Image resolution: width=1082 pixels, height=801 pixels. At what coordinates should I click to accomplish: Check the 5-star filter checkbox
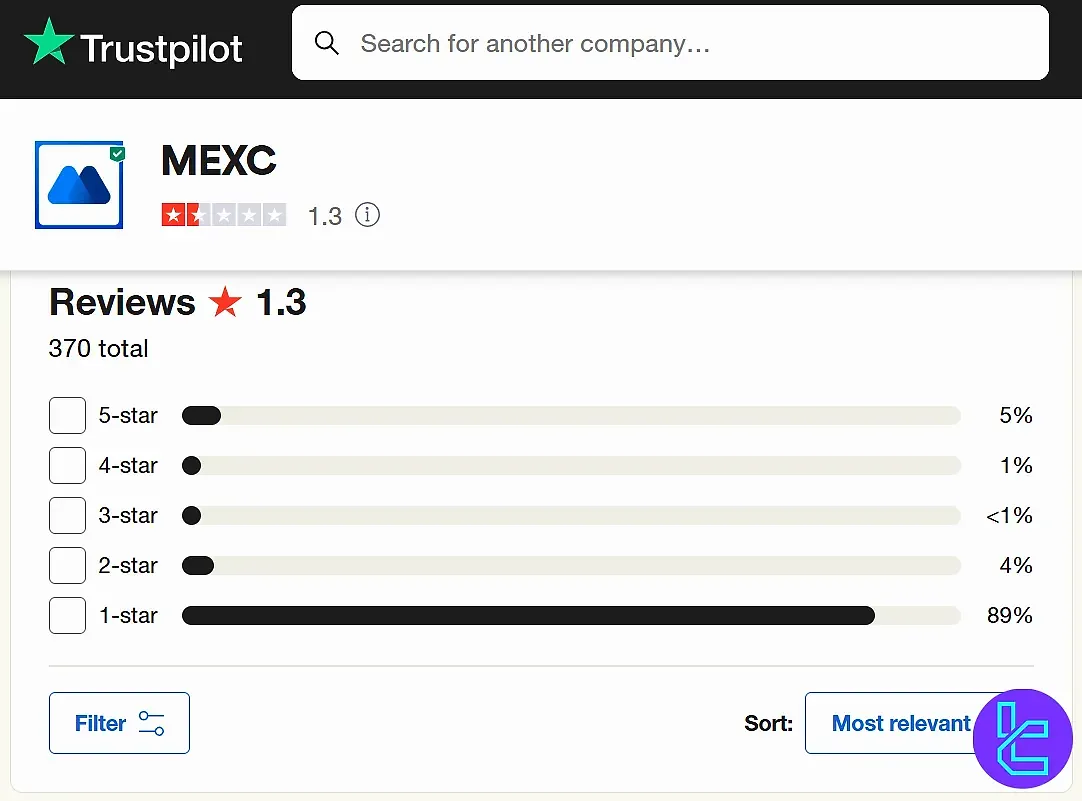pyautogui.click(x=68, y=415)
